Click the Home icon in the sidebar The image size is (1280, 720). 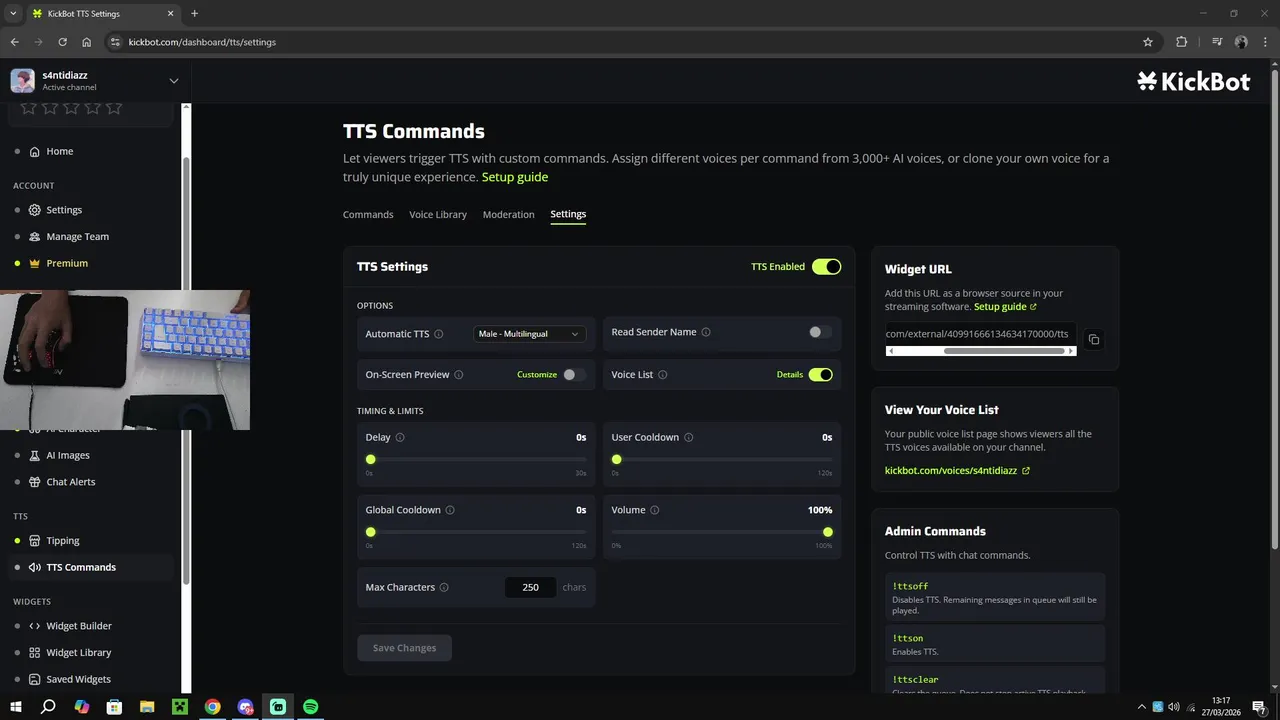[35, 152]
